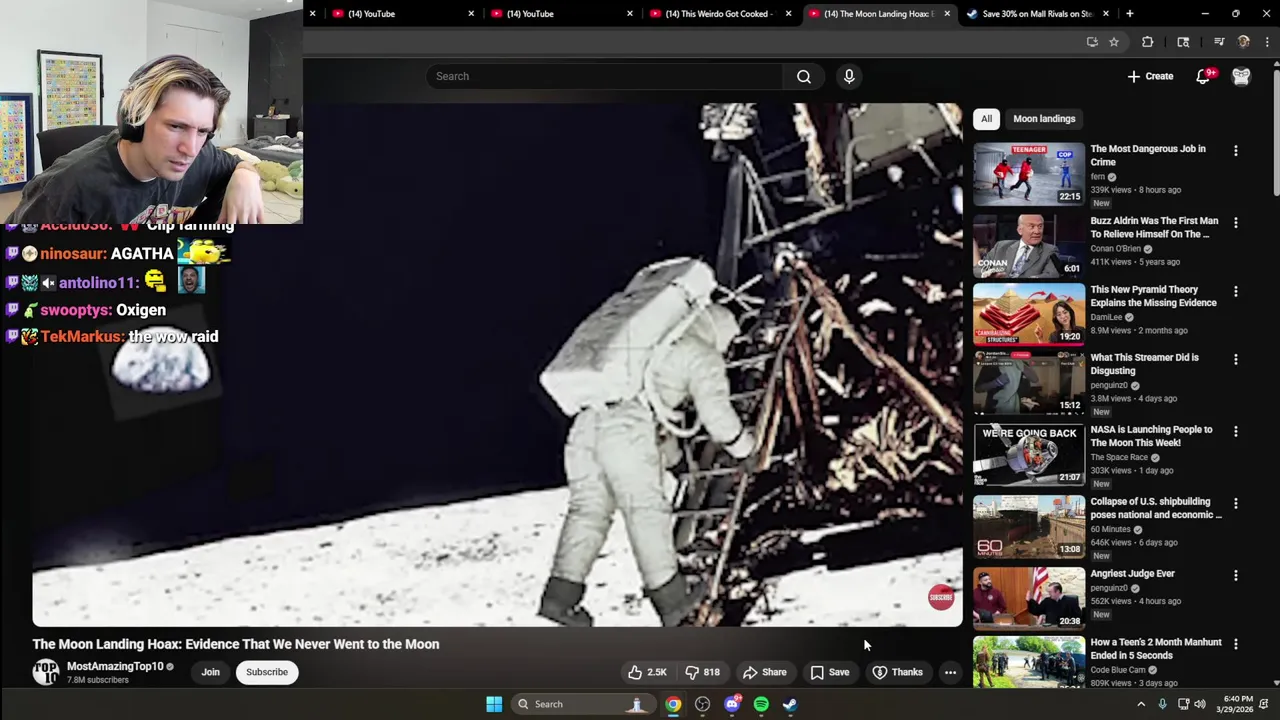Open Spotify from the taskbar
This screenshot has height=720, width=1280.
click(761, 704)
